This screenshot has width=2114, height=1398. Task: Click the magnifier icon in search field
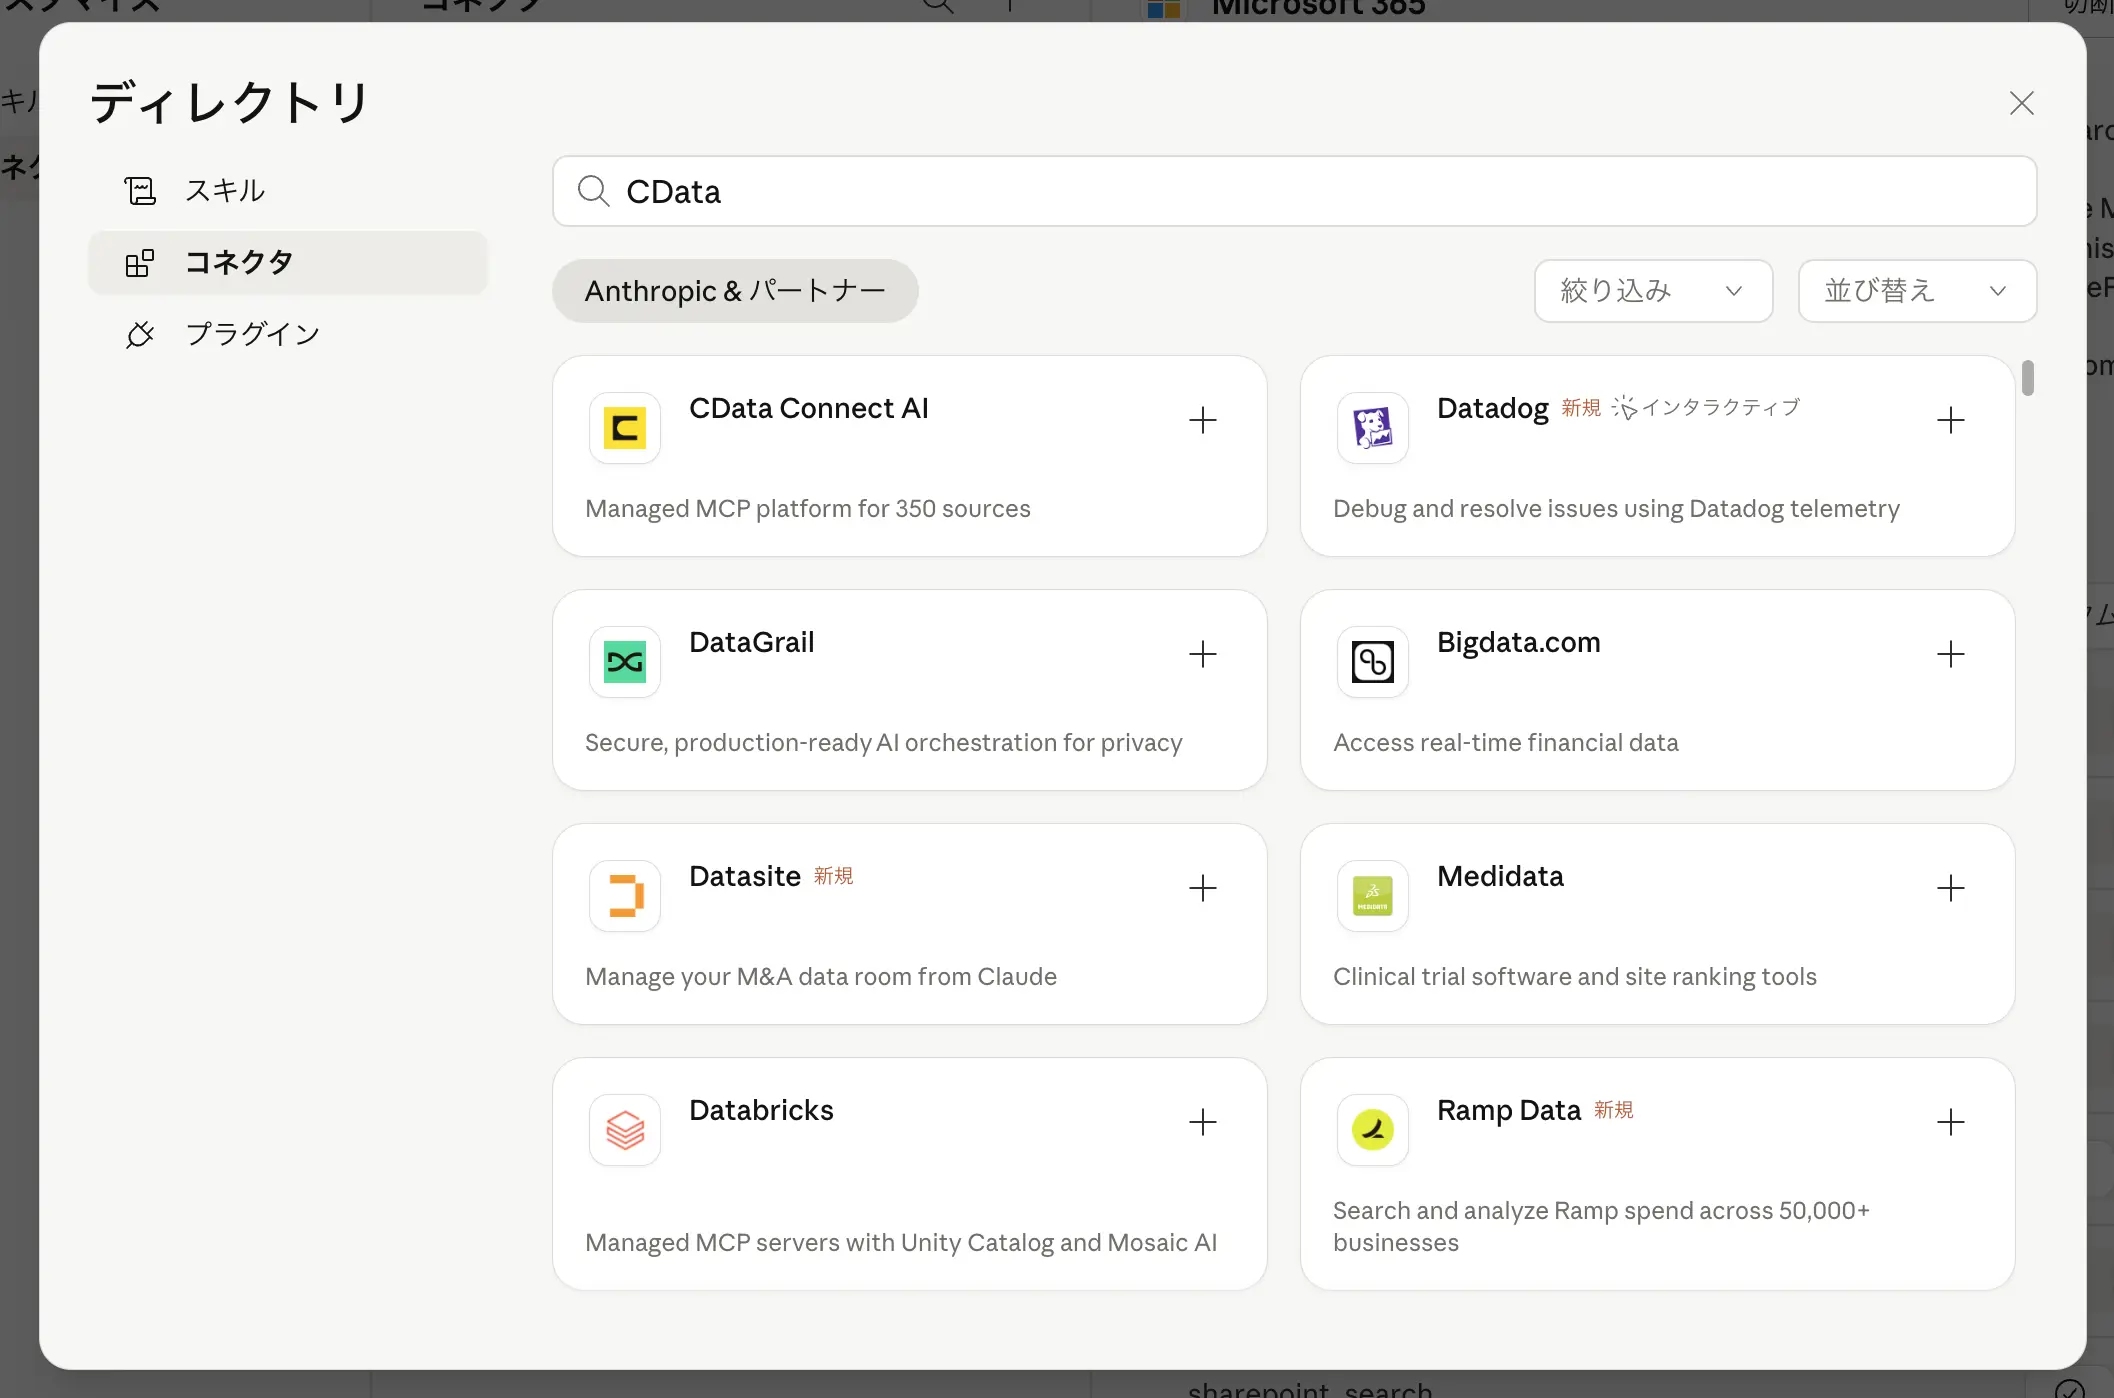pyautogui.click(x=594, y=191)
